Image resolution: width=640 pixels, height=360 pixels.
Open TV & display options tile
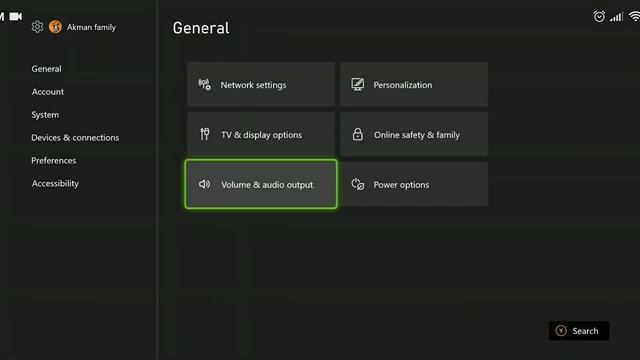pos(261,134)
